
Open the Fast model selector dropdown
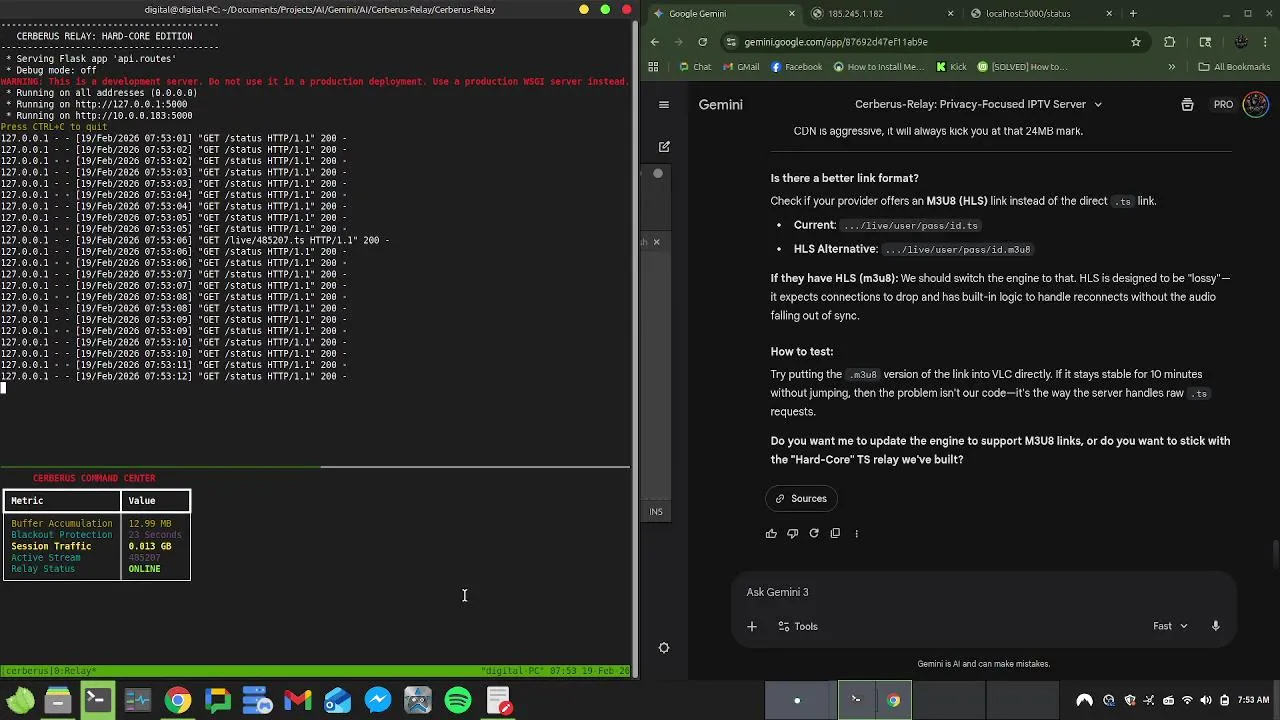[x=1170, y=626]
